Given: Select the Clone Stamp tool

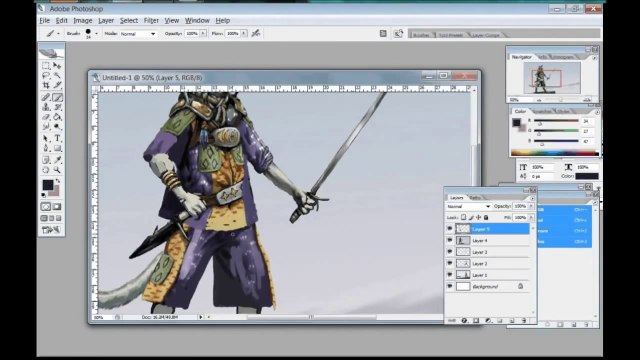Looking at the screenshot, I should click(x=46, y=107).
